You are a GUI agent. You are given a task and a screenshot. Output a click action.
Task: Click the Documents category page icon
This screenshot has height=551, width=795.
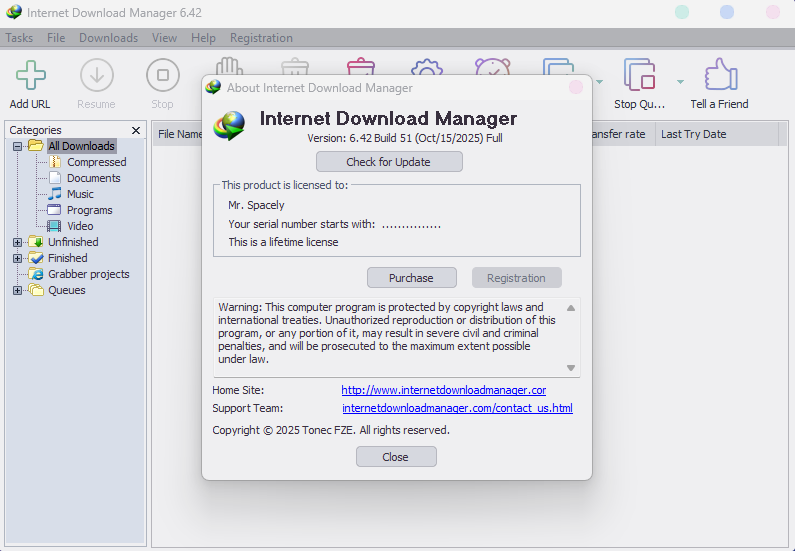point(55,178)
